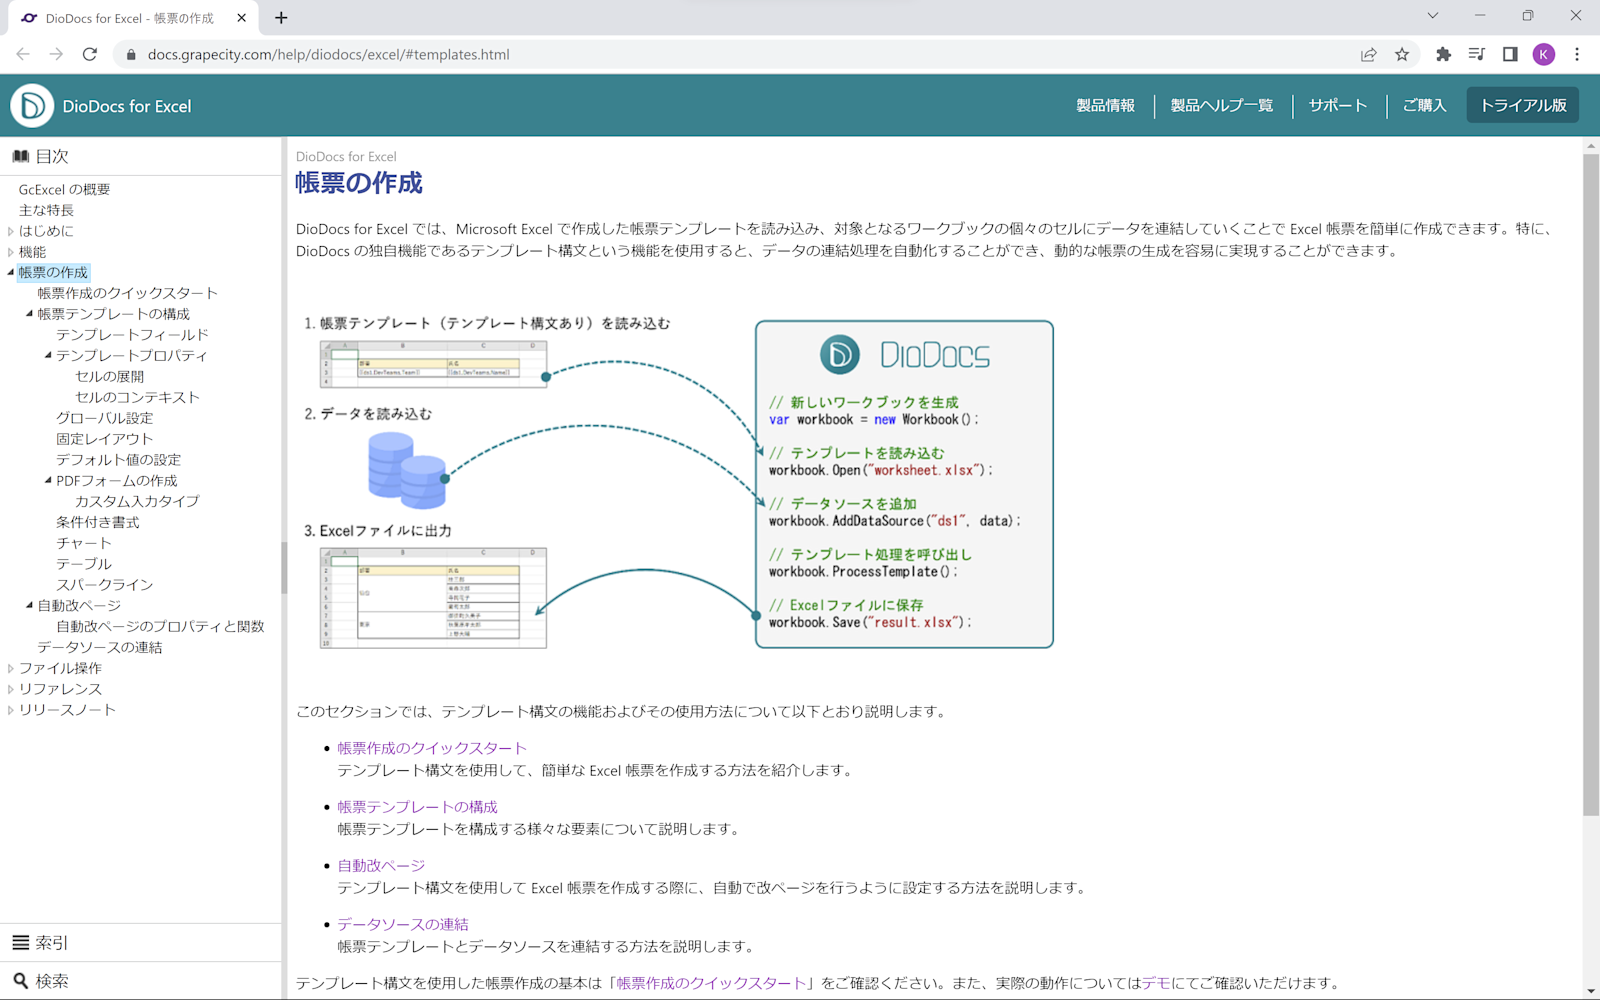
Task: Follow the 帳票テンプレートの構成 bullet link
Action: pyautogui.click(x=417, y=807)
